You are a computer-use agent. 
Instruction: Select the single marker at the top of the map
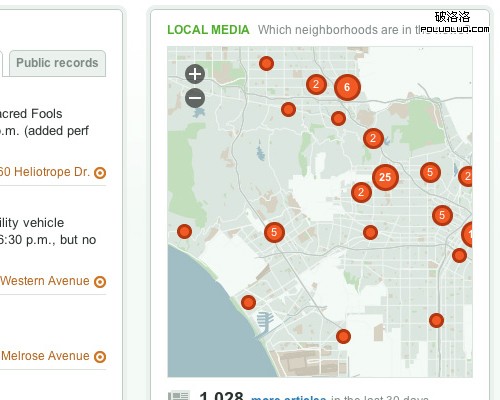click(266, 63)
